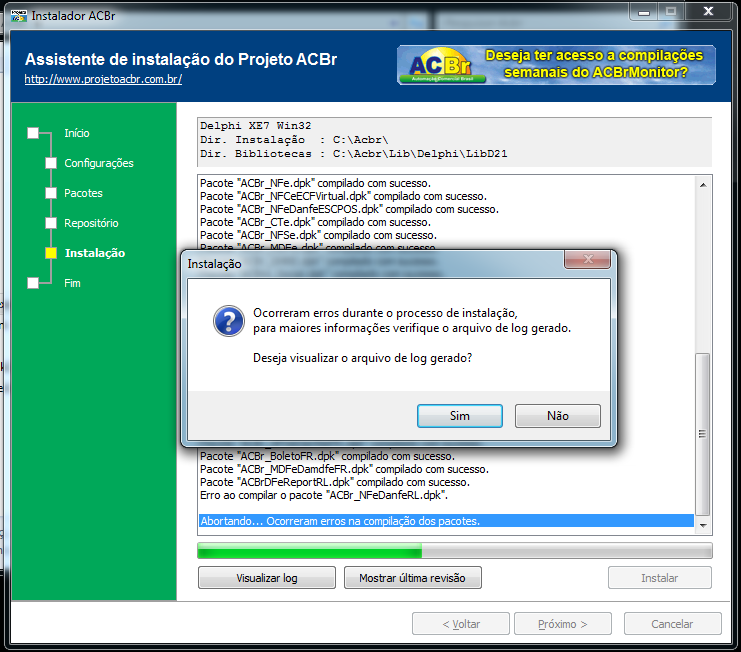This screenshot has width=741, height=652.
Task: Select the ACBr_NFe.dpk compiled log line
Action: tap(315, 183)
